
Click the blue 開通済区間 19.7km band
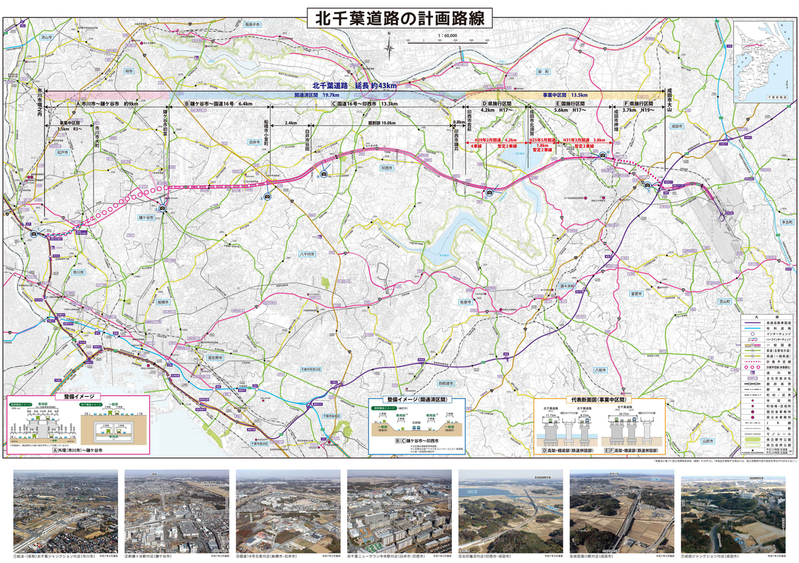coord(318,95)
